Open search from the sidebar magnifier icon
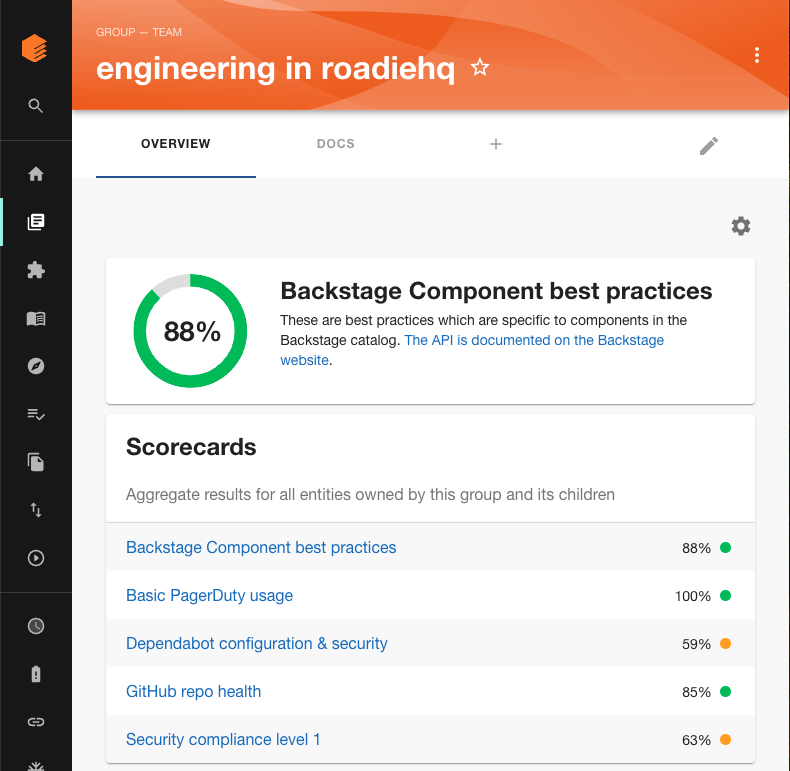Image resolution: width=790 pixels, height=771 pixels. click(x=35, y=105)
